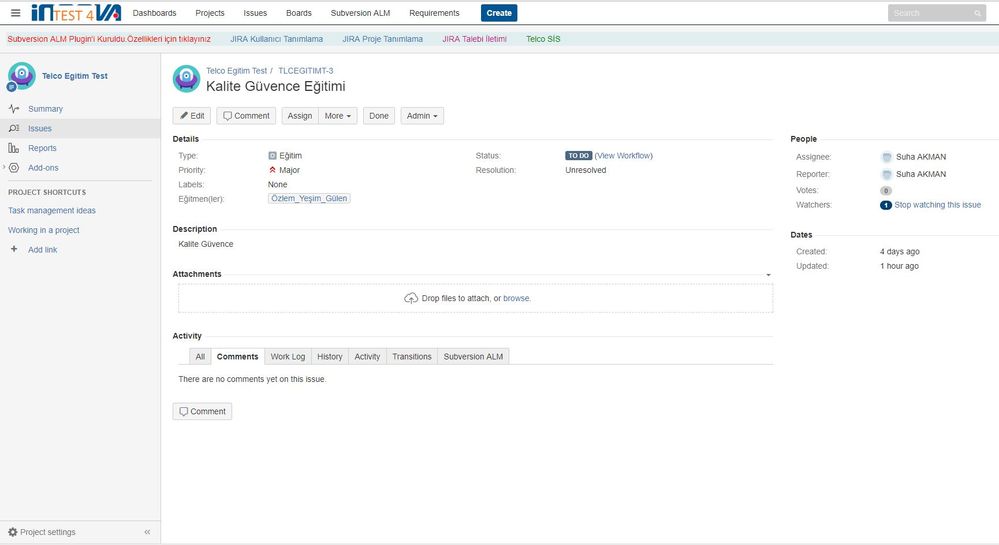999x545 pixels.
Task: Open Working in a project shortcut
Action: [x=43, y=230]
